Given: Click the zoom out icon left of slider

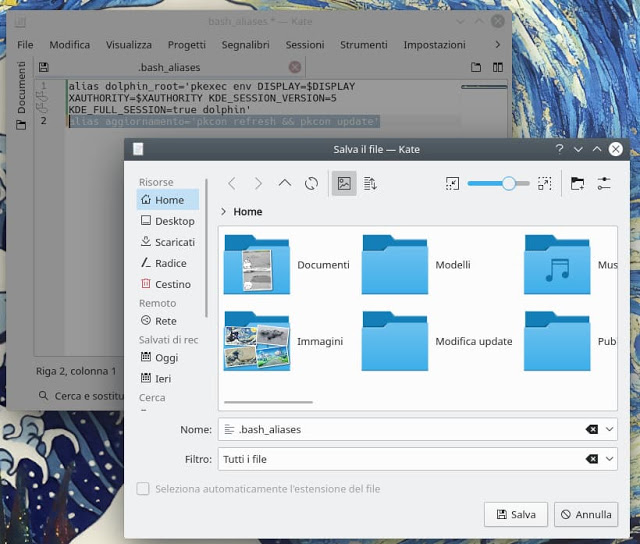Looking at the screenshot, I should [452, 184].
